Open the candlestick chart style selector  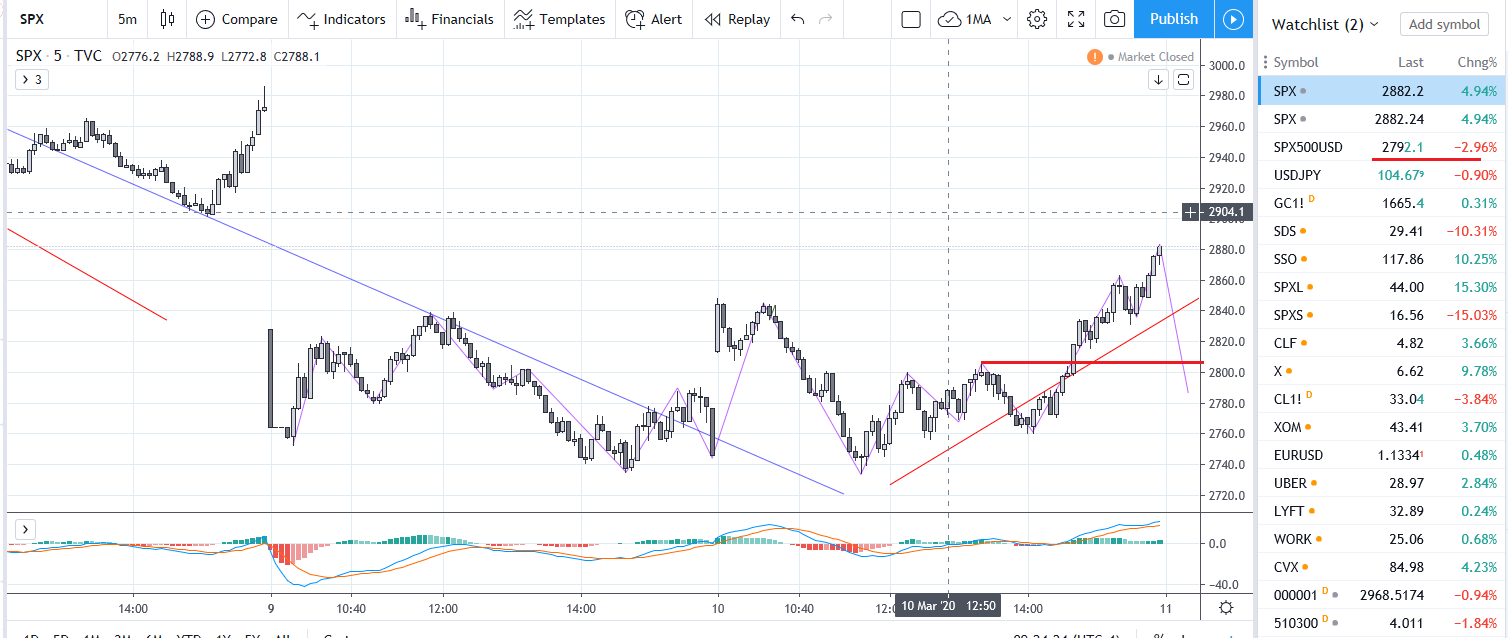point(167,19)
